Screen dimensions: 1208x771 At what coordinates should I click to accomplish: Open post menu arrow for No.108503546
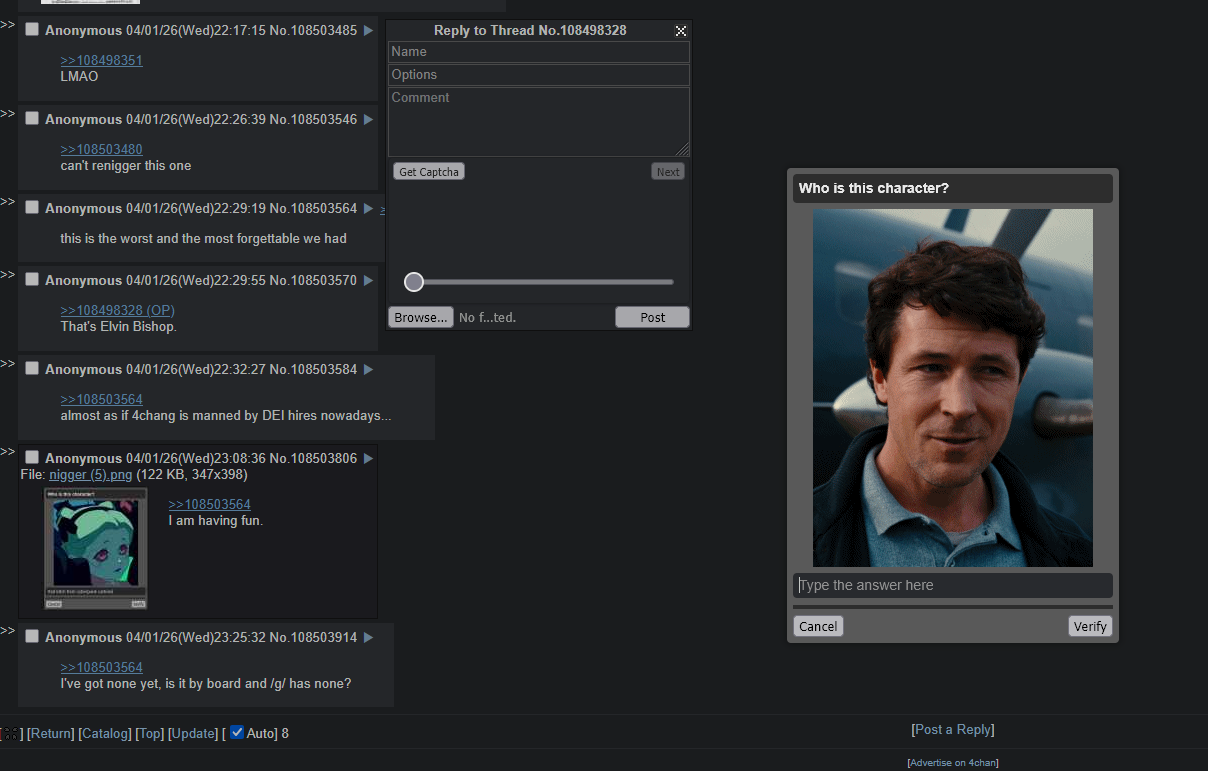368,119
